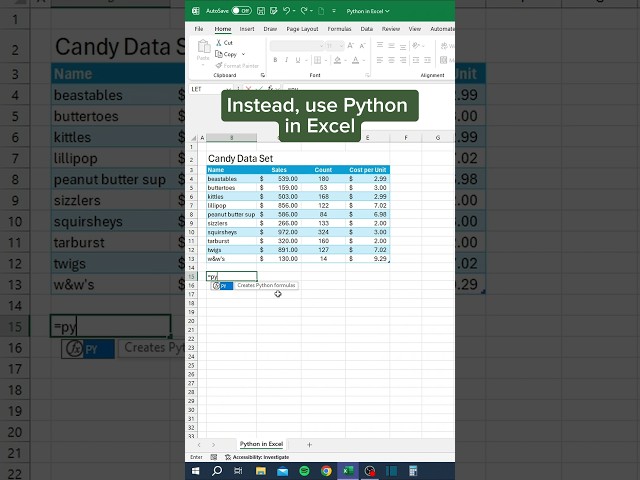The height and width of the screenshot is (480, 640).
Task: Add a new sheet with plus button
Action: click(x=309, y=444)
